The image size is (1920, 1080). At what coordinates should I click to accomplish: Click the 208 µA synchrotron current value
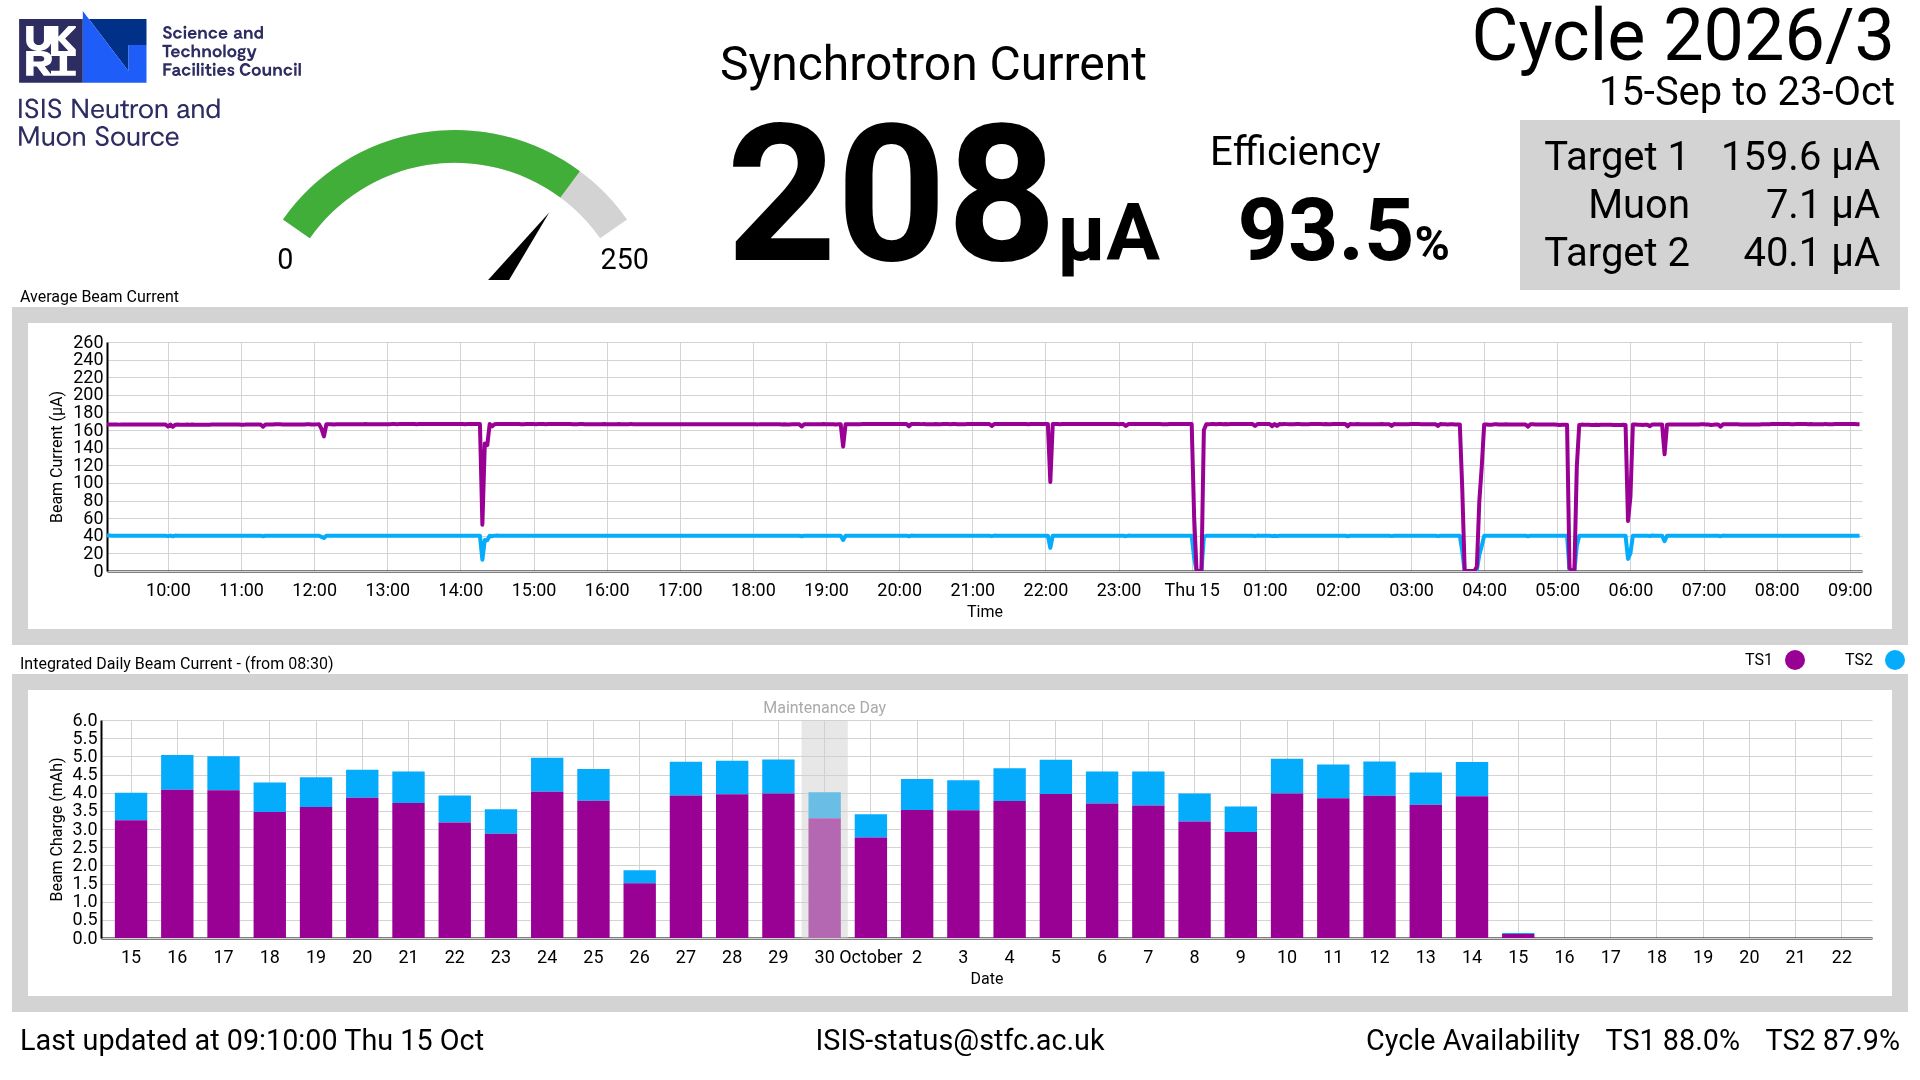[x=944, y=195]
